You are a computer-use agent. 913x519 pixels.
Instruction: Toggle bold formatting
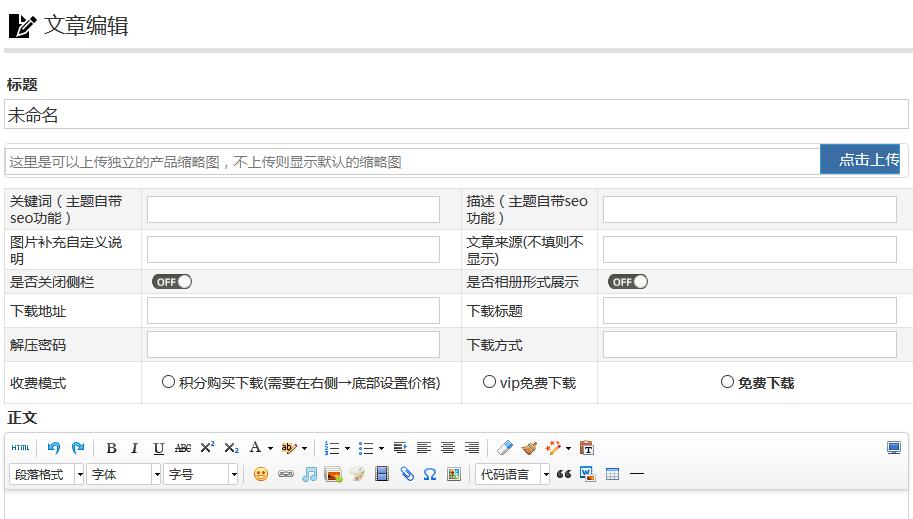tap(111, 448)
